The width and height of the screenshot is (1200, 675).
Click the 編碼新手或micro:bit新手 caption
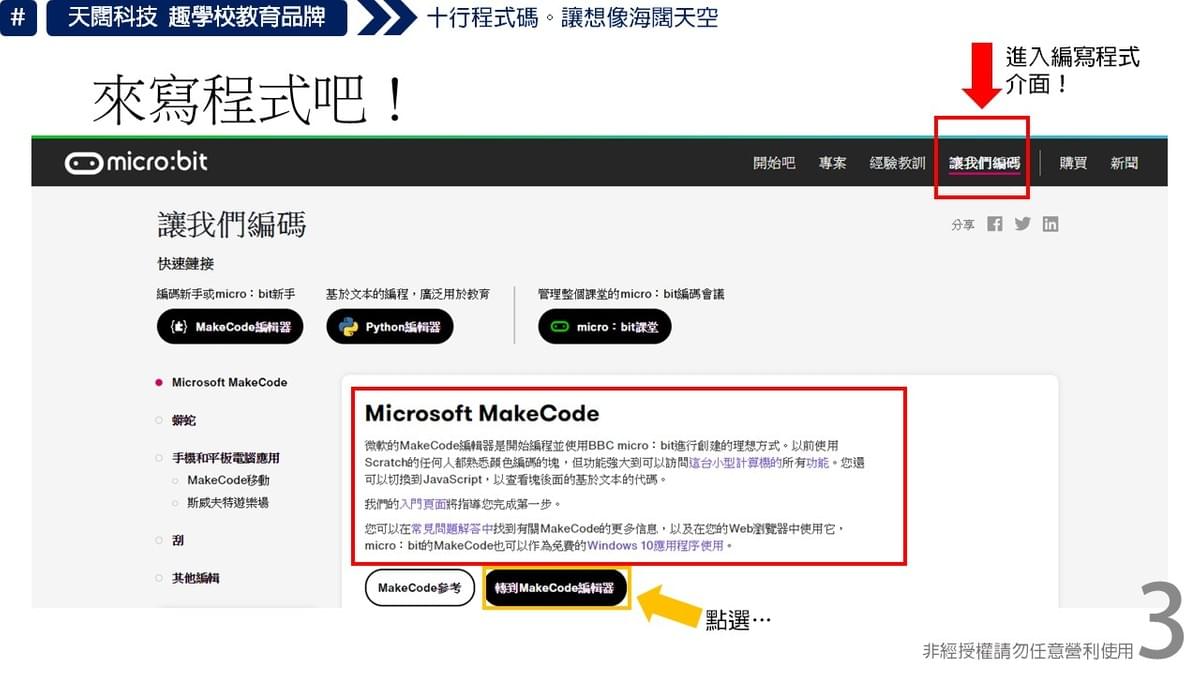click(226, 294)
